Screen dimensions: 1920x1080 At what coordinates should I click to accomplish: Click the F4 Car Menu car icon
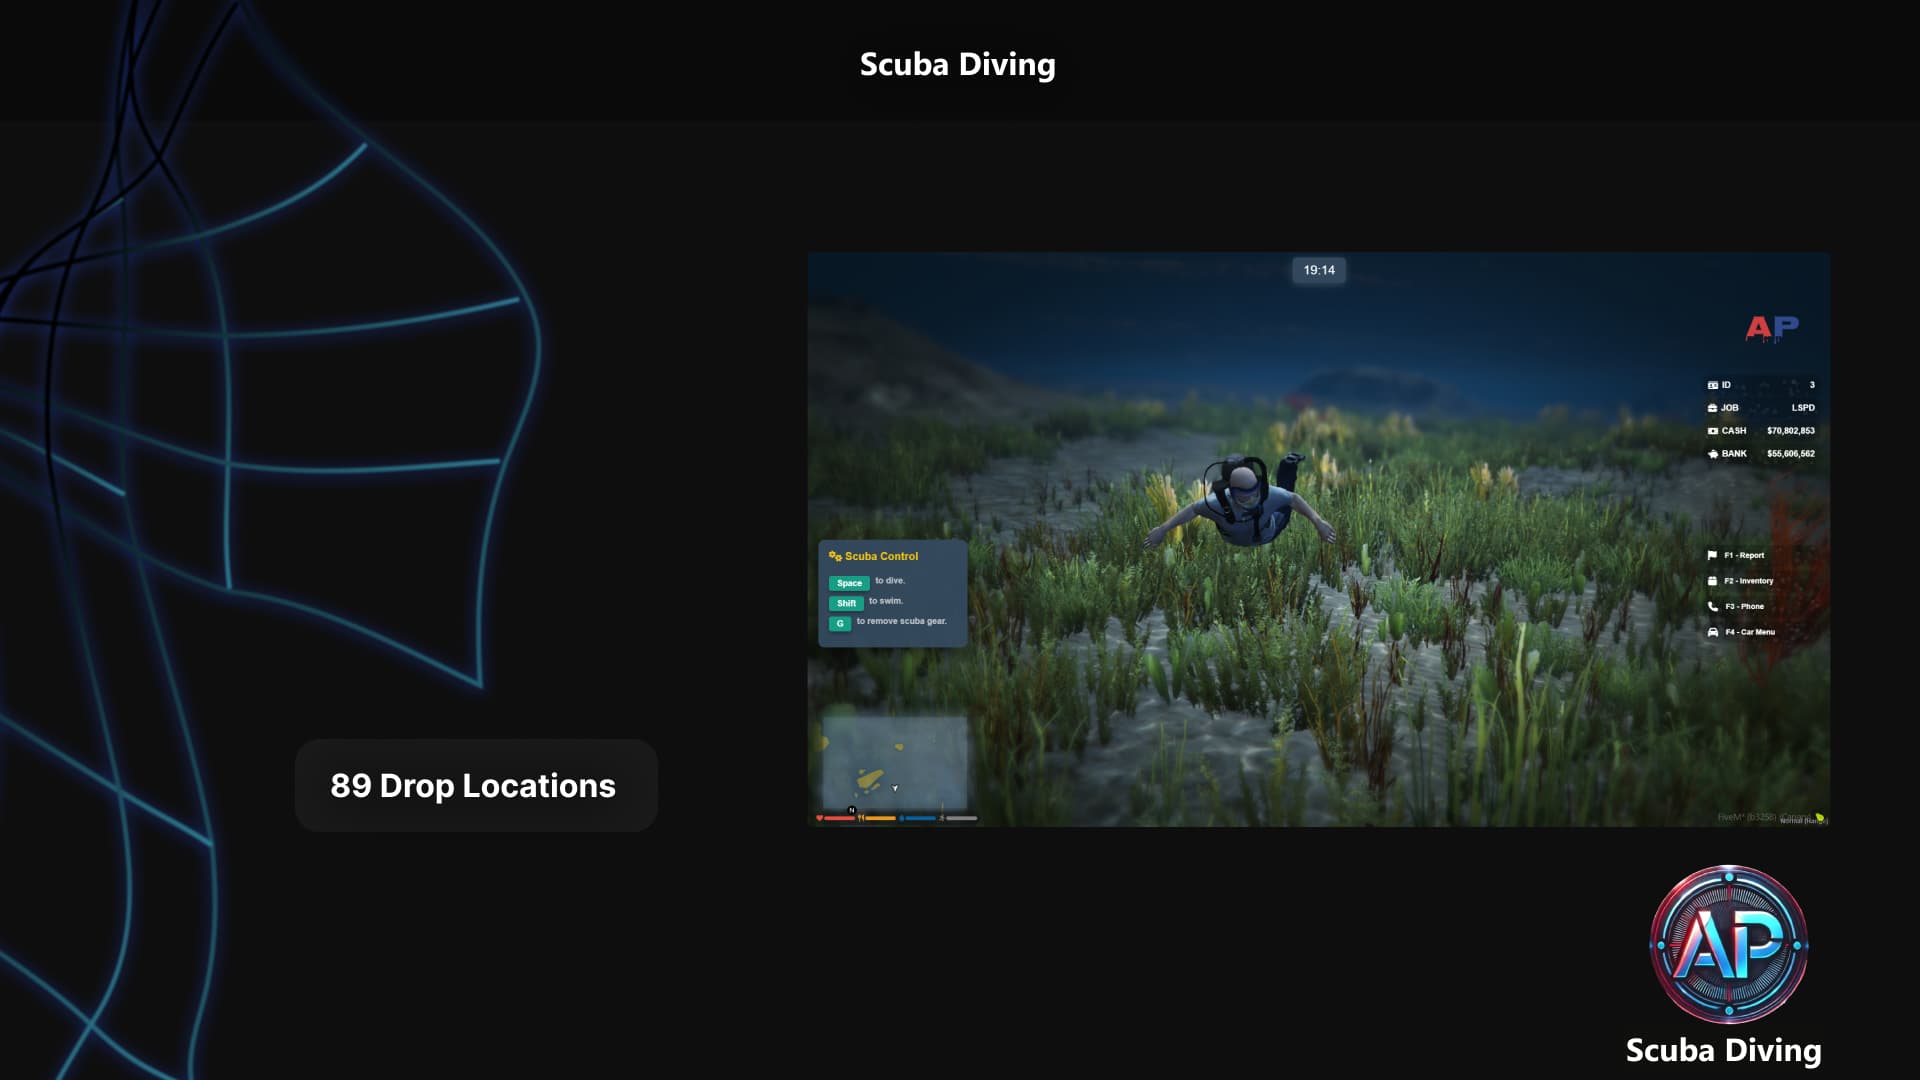1712,632
